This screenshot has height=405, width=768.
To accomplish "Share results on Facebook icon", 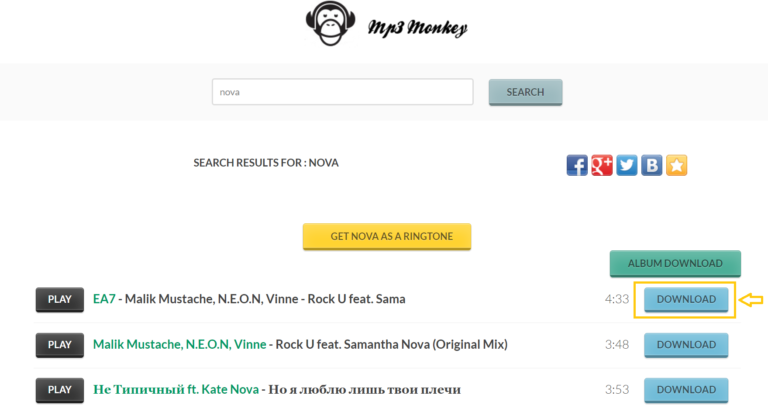I will pos(577,166).
